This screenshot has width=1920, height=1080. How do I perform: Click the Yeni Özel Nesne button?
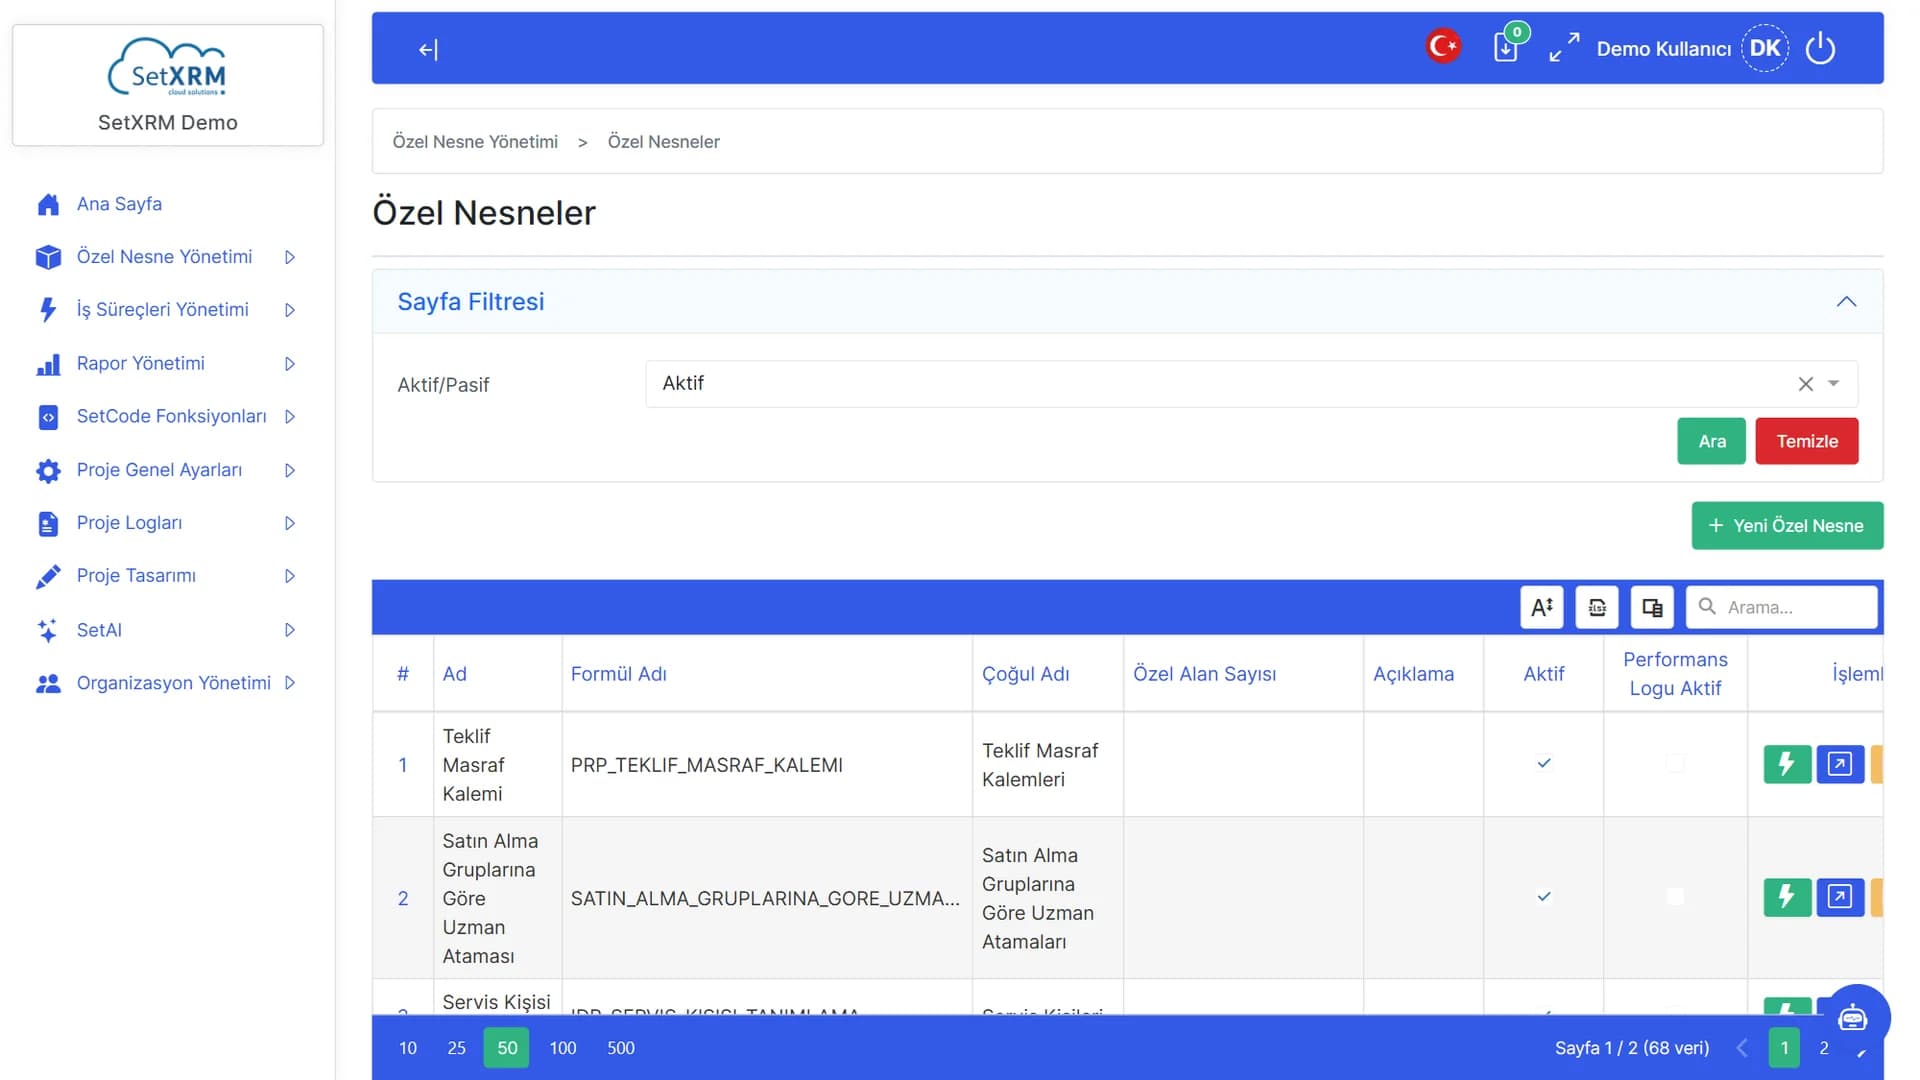[1787, 525]
